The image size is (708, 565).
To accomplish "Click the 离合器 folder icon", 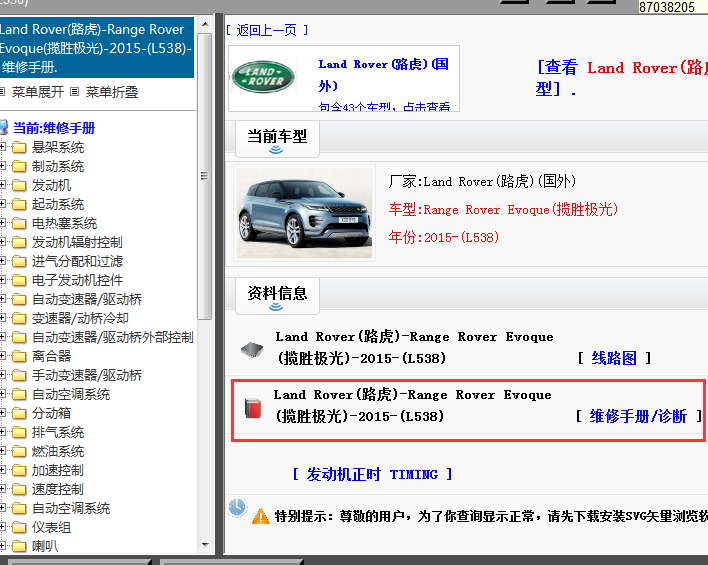I will point(19,356).
